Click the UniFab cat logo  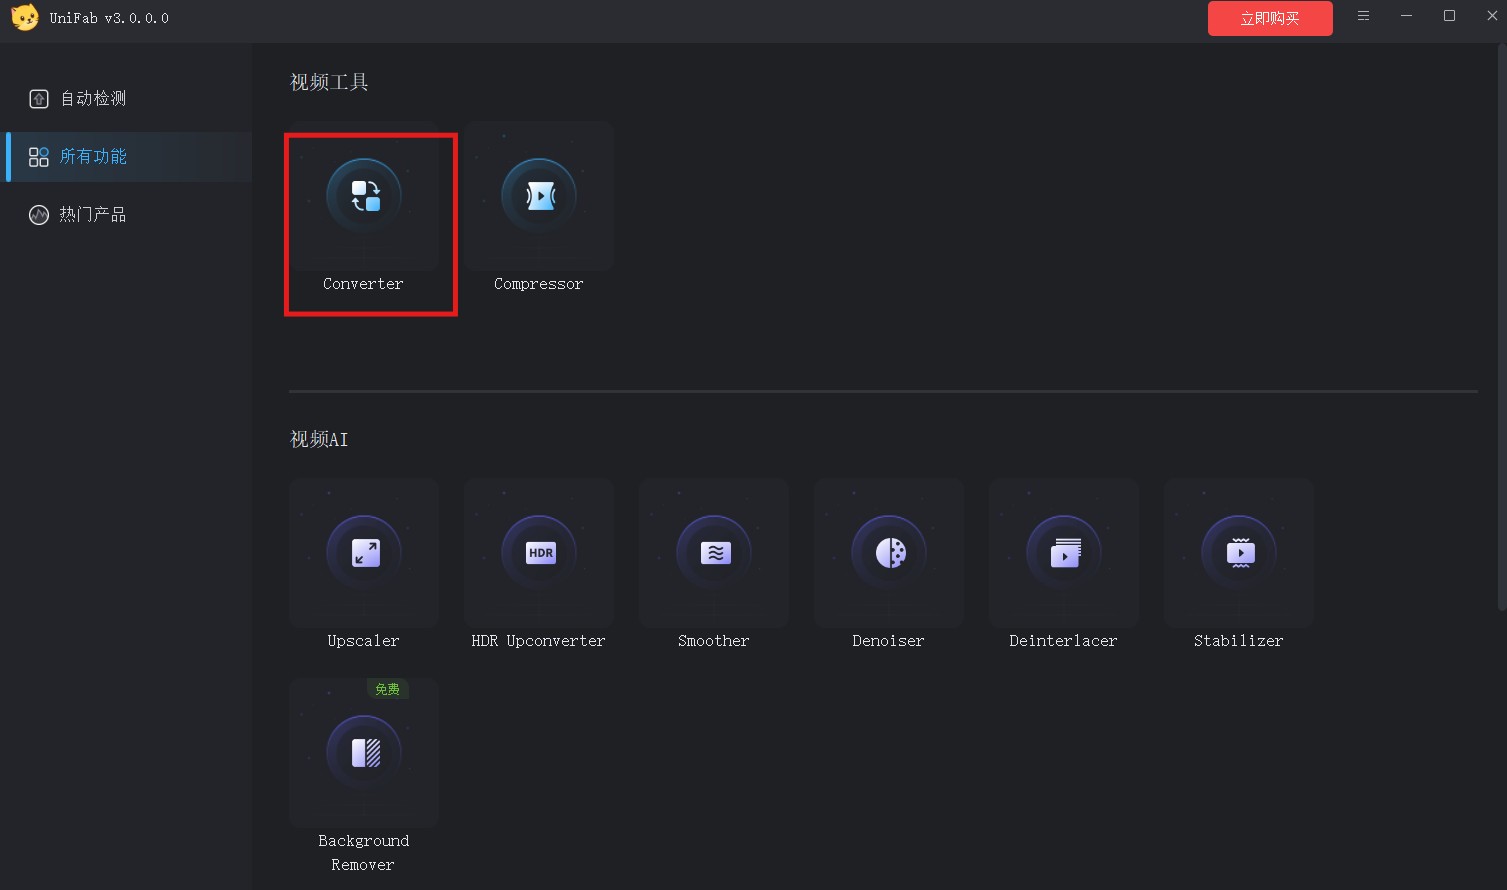[25, 18]
